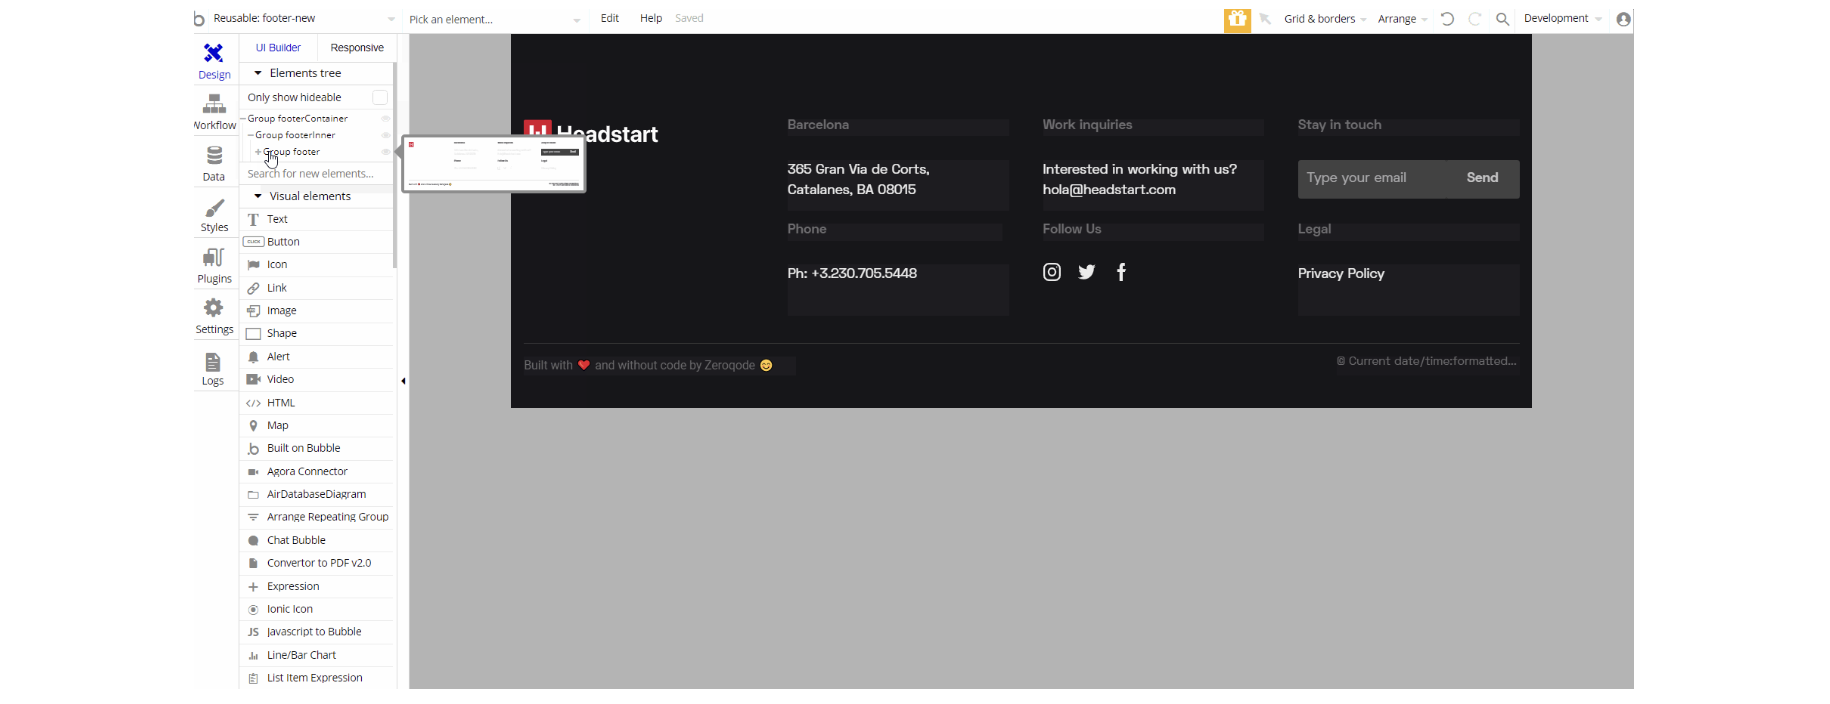Toggle visibility of Group footerContainer
Image resolution: width=1830 pixels, height=704 pixels.
pos(386,119)
